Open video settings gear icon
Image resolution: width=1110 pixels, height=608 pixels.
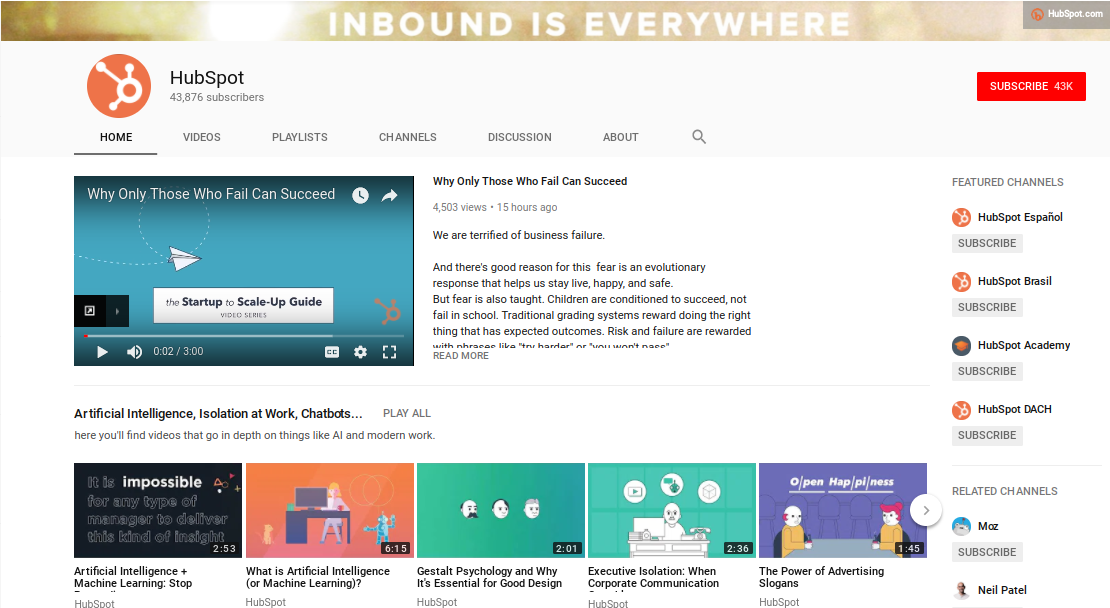(360, 352)
